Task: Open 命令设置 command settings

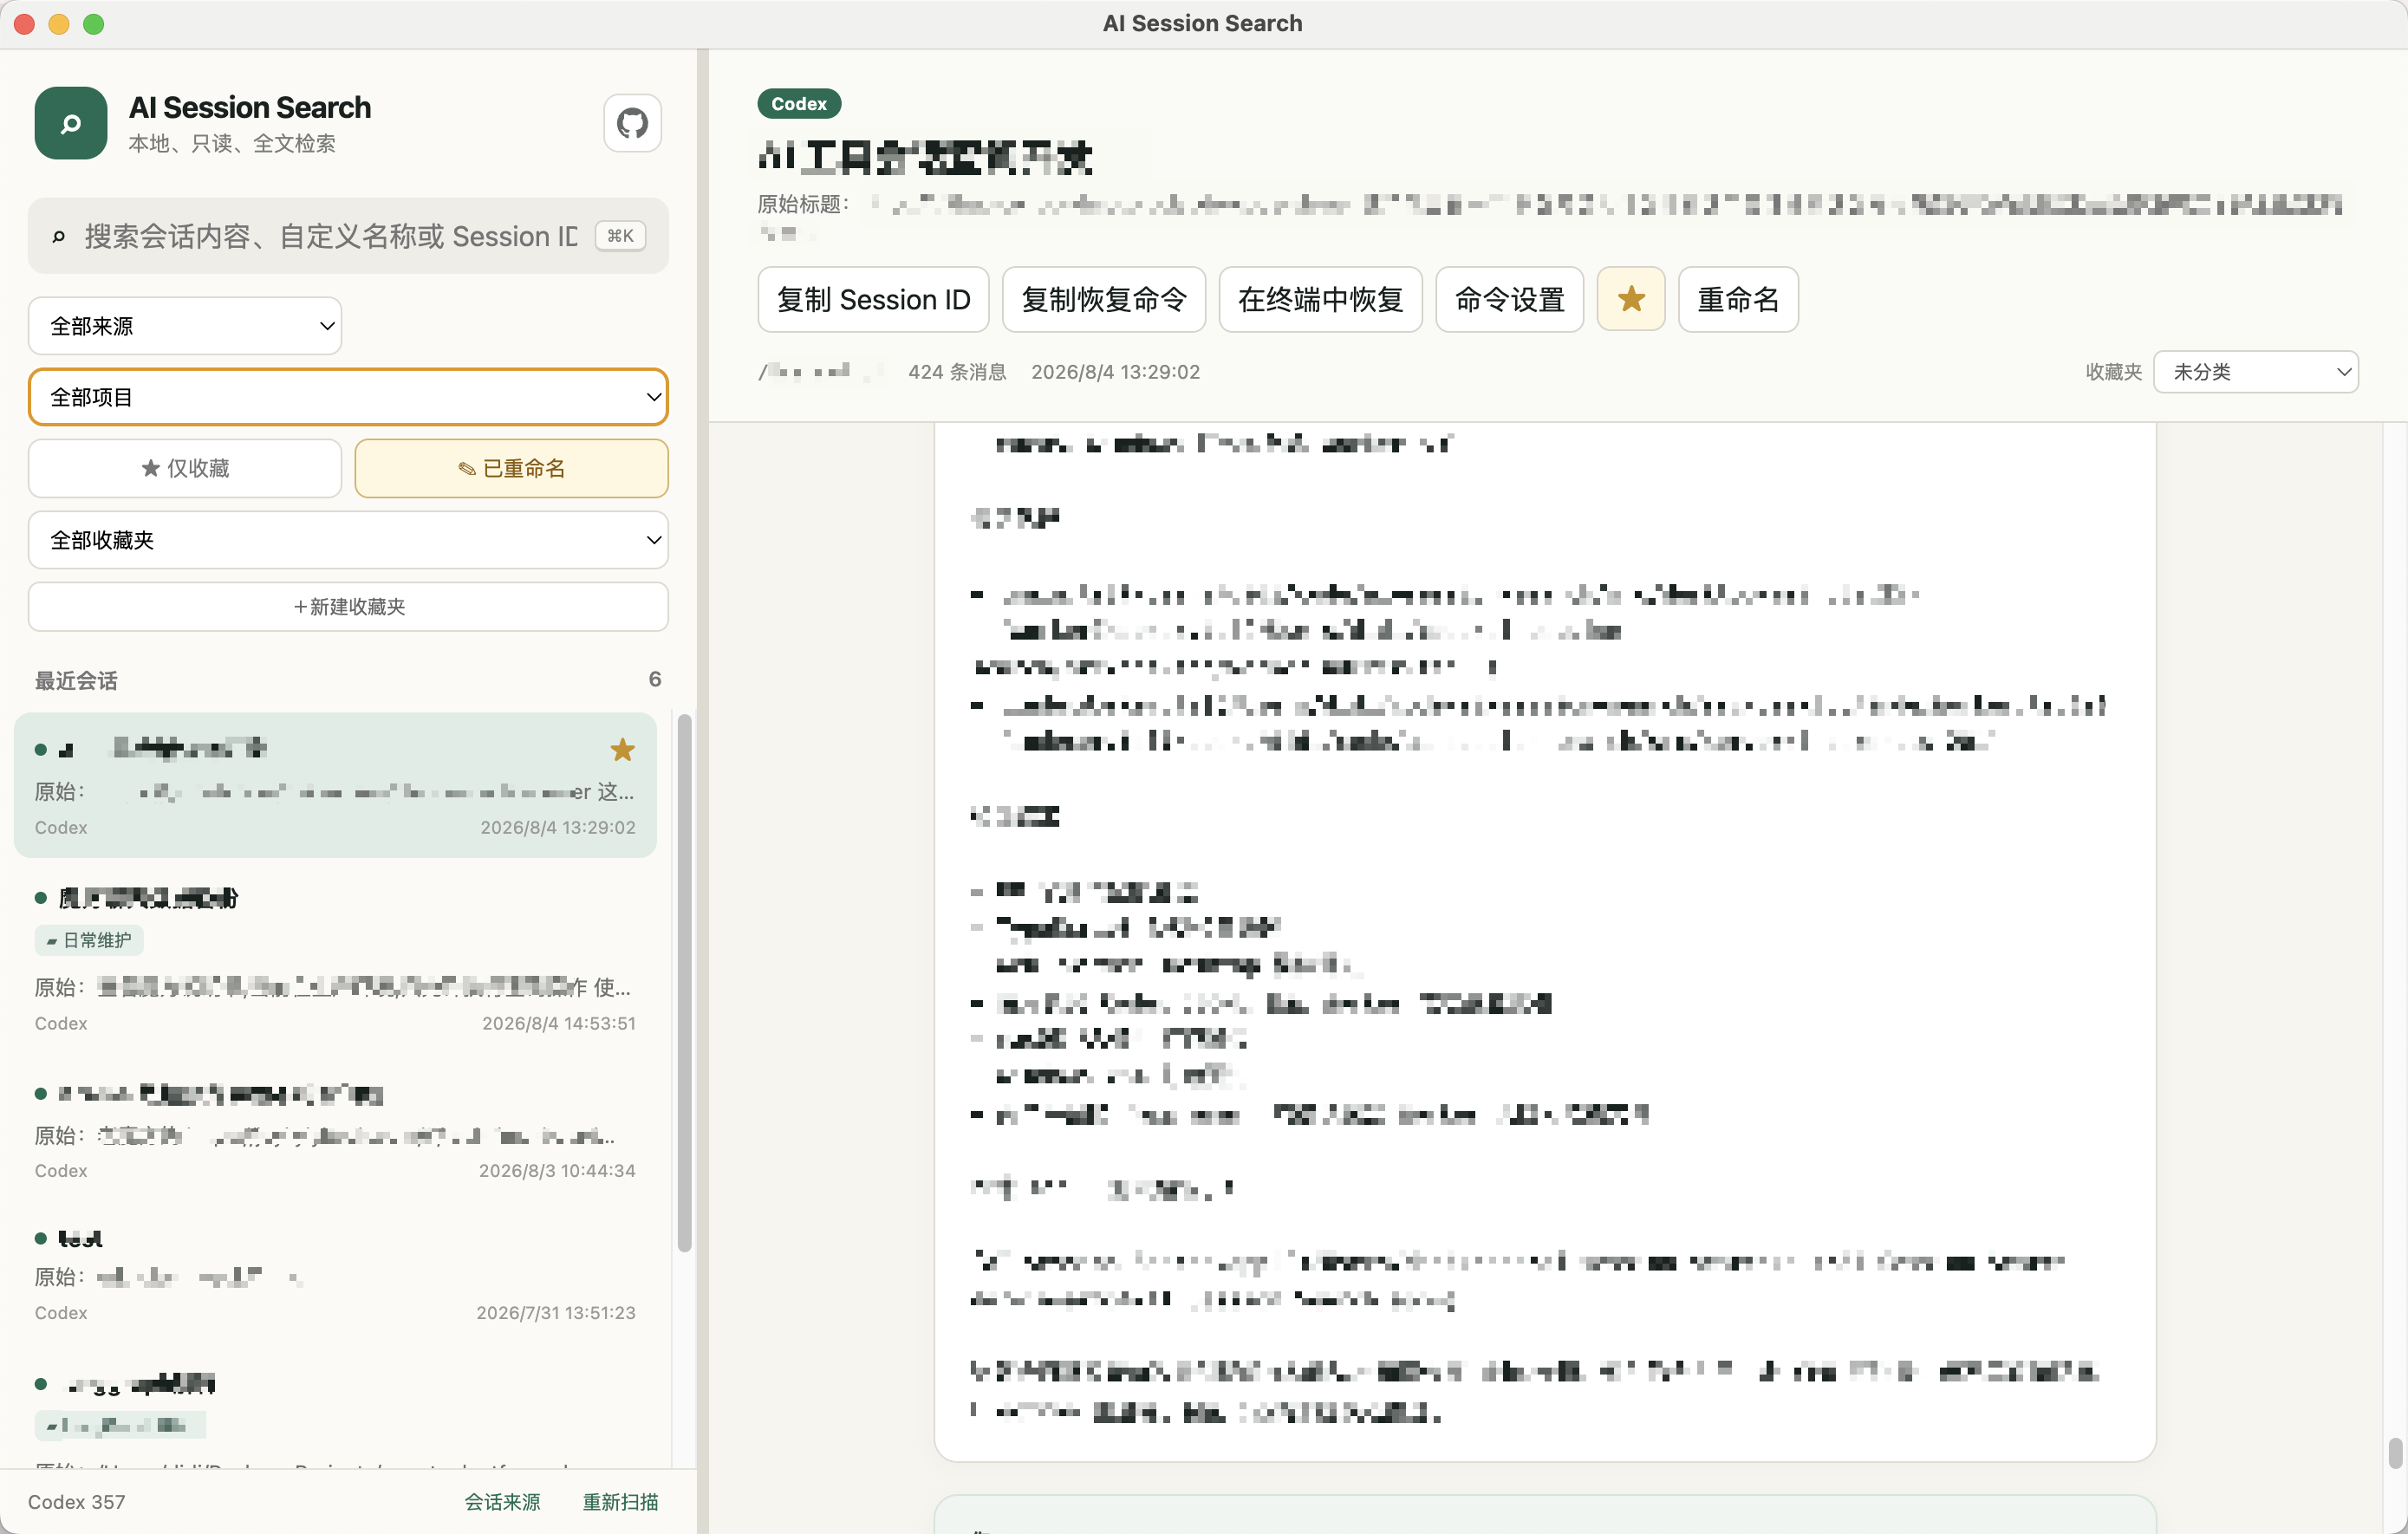Action: tap(1509, 299)
